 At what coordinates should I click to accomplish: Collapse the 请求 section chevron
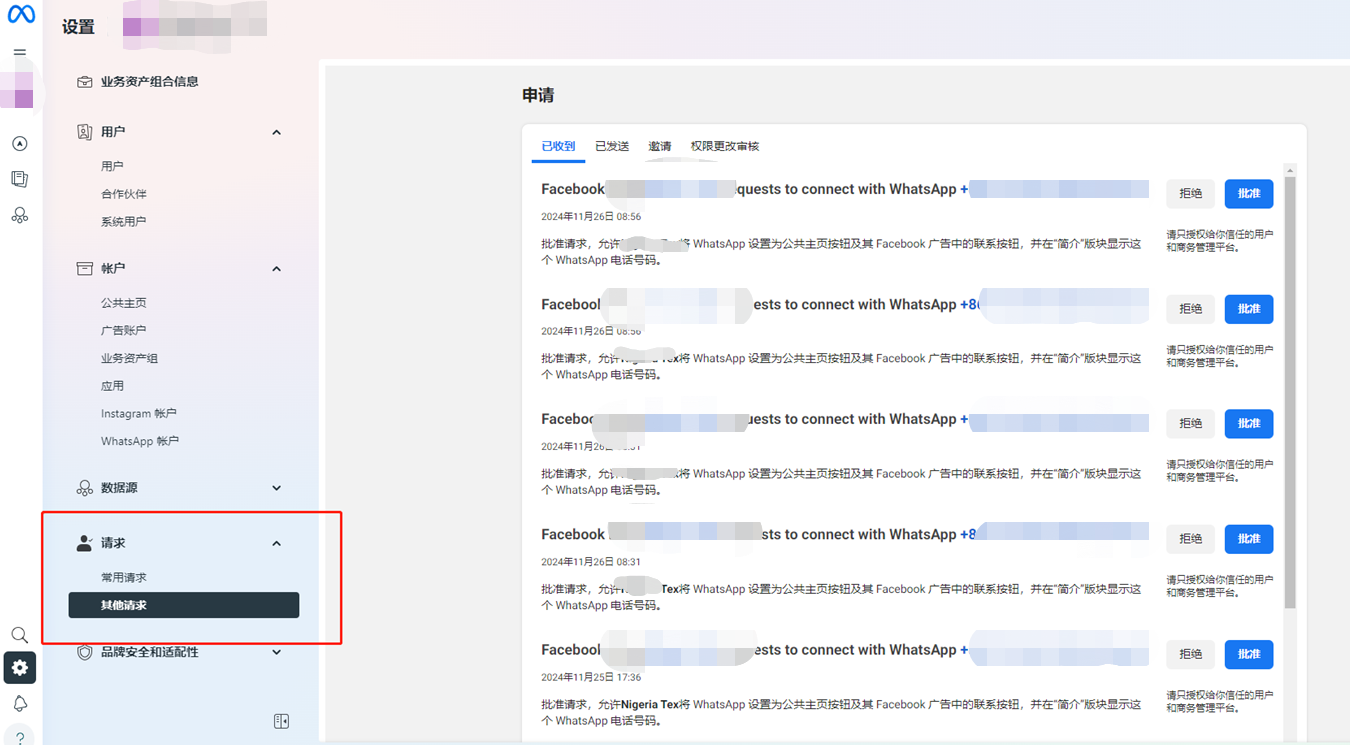tap(277, 543)
